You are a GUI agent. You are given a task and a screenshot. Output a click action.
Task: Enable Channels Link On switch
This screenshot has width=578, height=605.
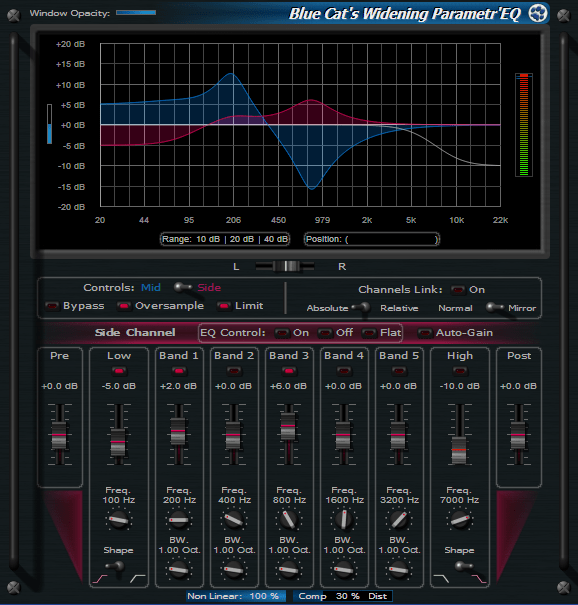click(x=458, y=290)
